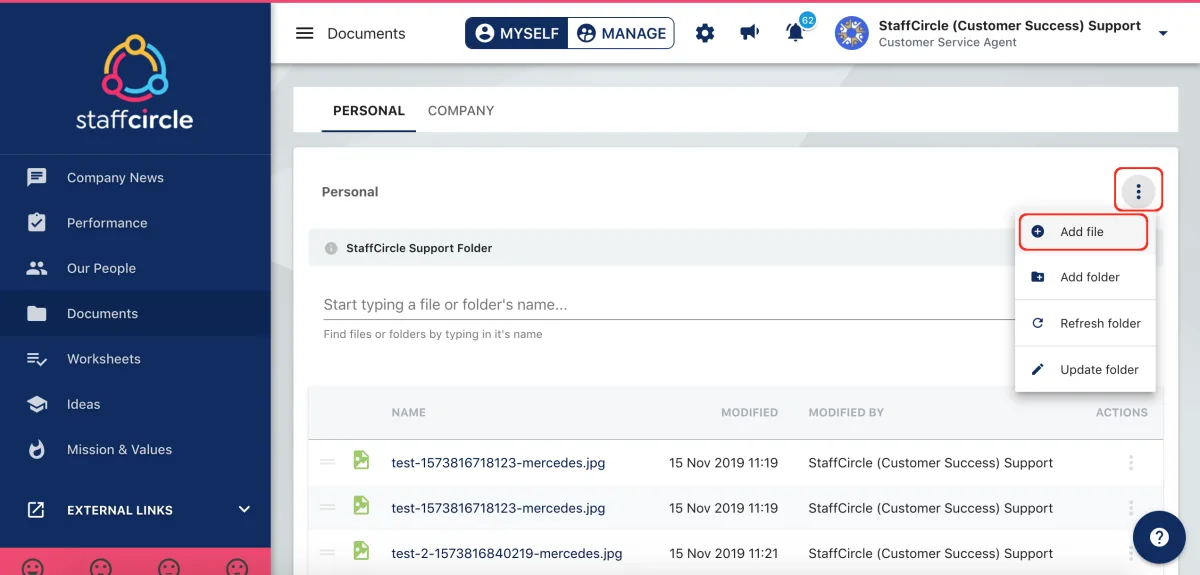Click the user profile avatar
Viewport: 1200px width, 575px height.
(x=852, y=33)
